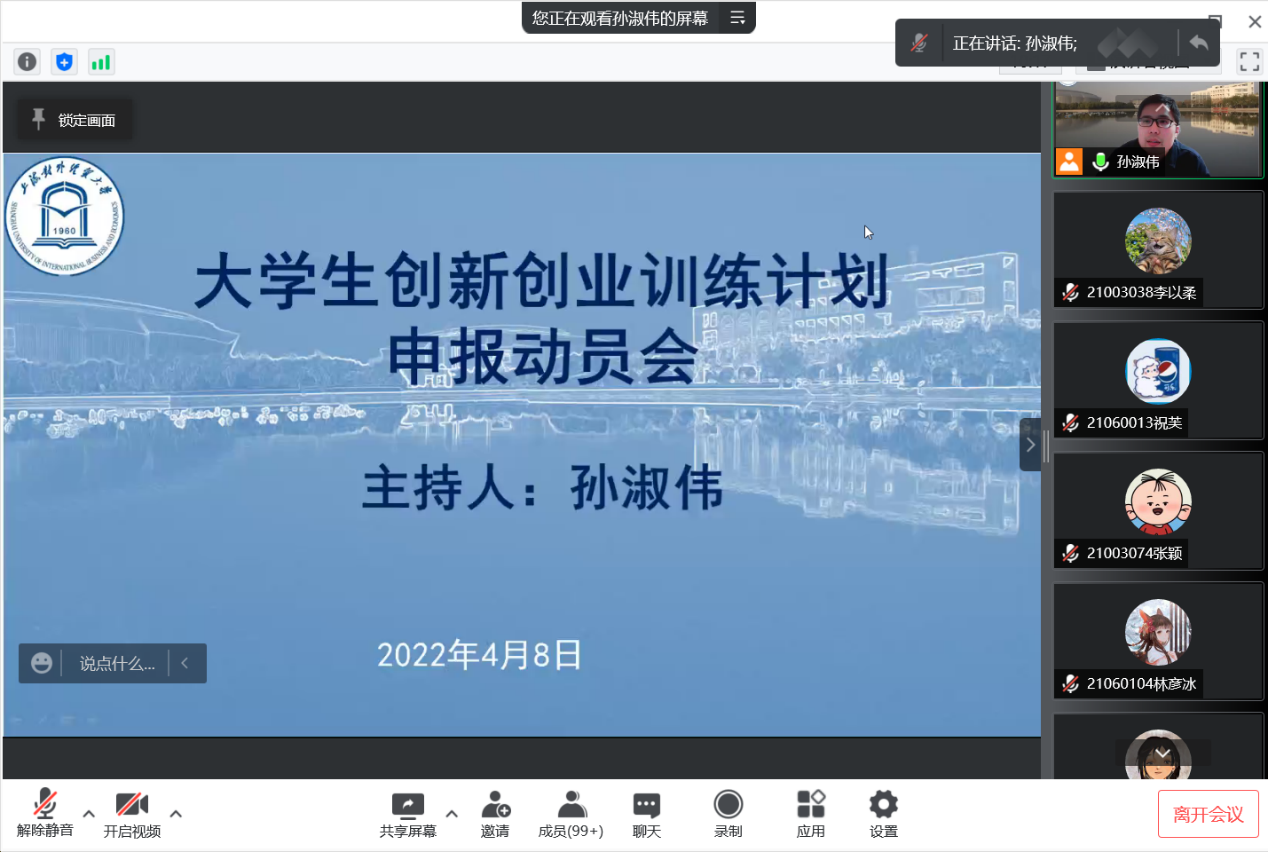
Task: Turn on video (开启视频)
Action: 132,814
